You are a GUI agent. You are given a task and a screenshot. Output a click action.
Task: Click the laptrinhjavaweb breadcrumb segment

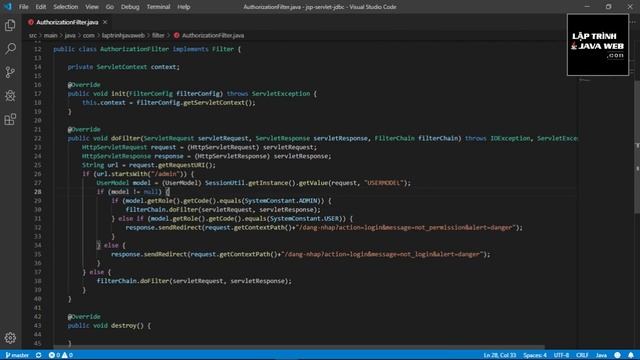point(123,36)
